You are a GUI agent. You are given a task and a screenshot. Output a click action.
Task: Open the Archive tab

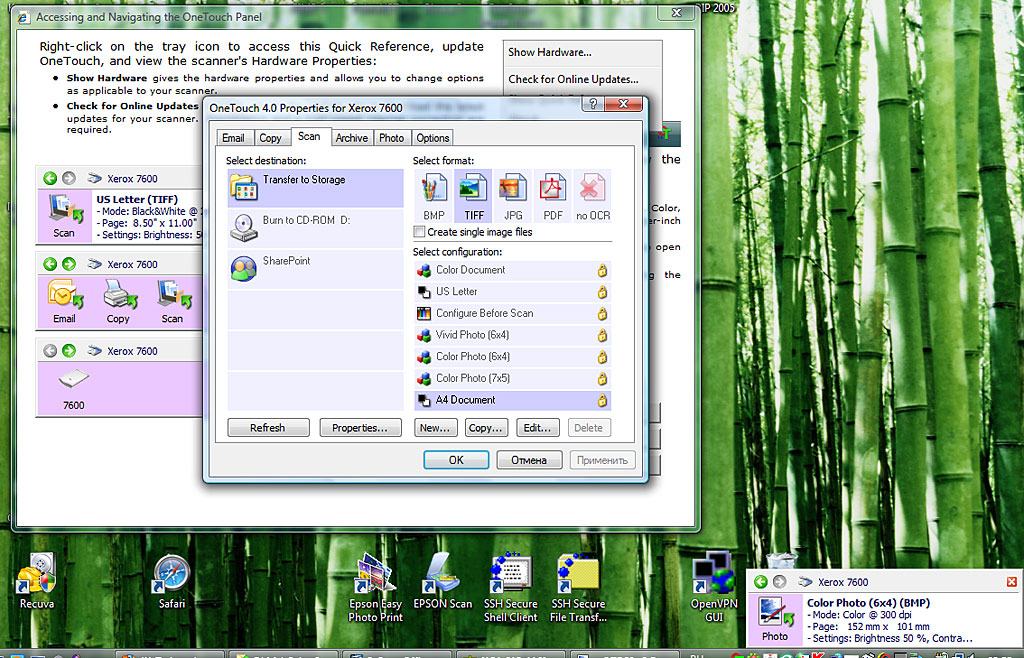click(351, 138)
